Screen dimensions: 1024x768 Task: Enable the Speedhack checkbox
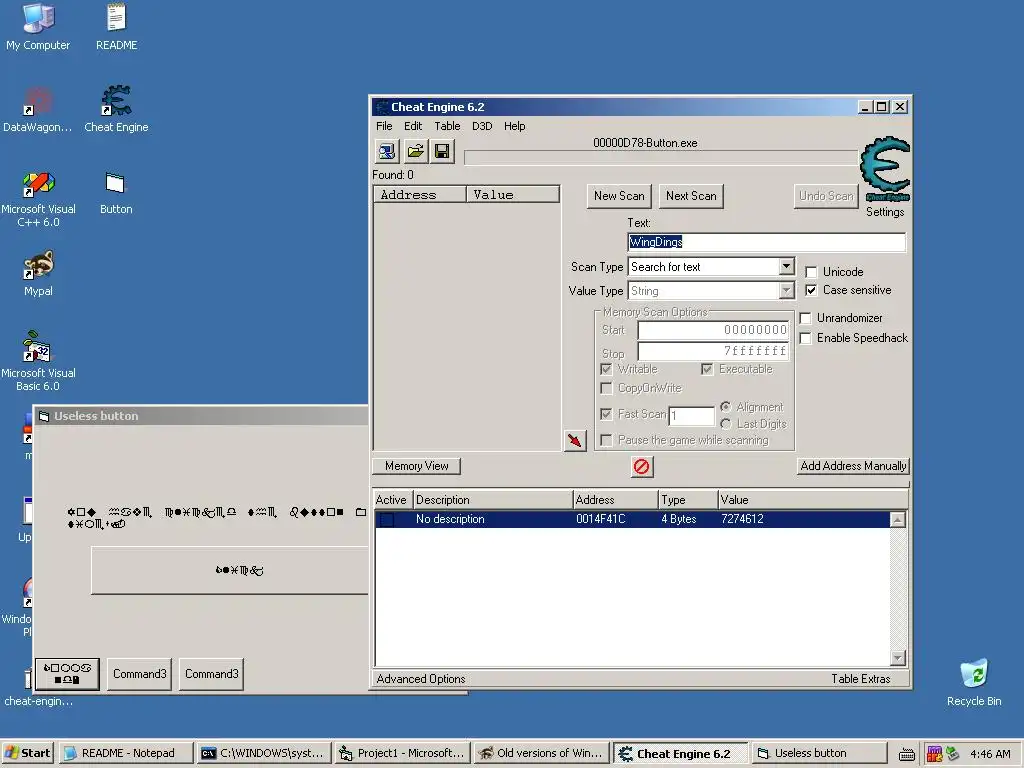point(806,338)
